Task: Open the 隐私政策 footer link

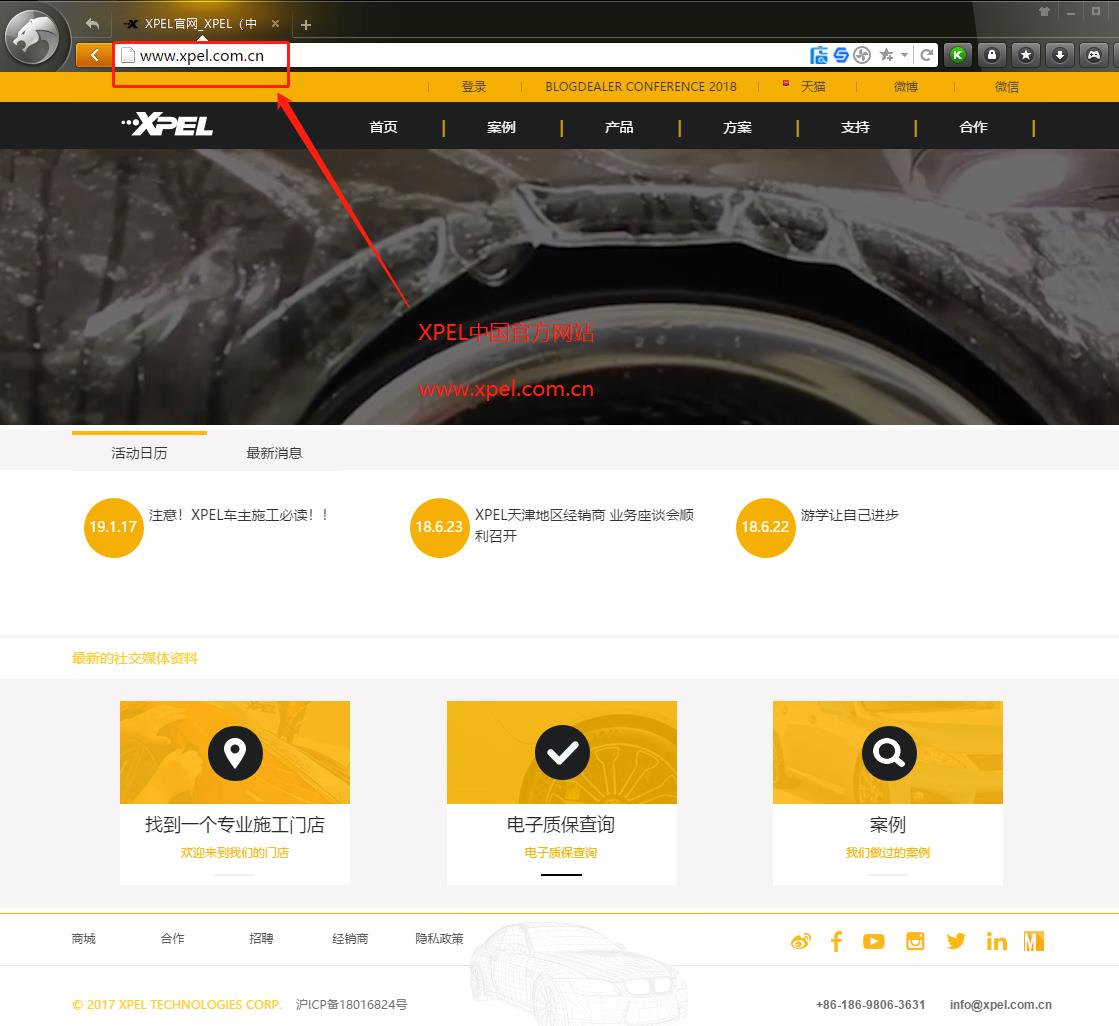Action: click(x=440, y=938)
